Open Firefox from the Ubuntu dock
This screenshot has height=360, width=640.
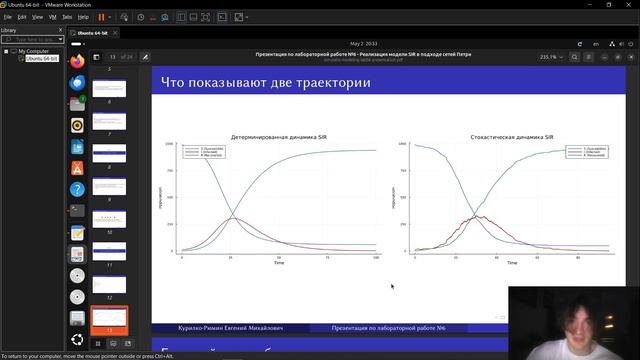pyautogui.click(x=77, y=62)
